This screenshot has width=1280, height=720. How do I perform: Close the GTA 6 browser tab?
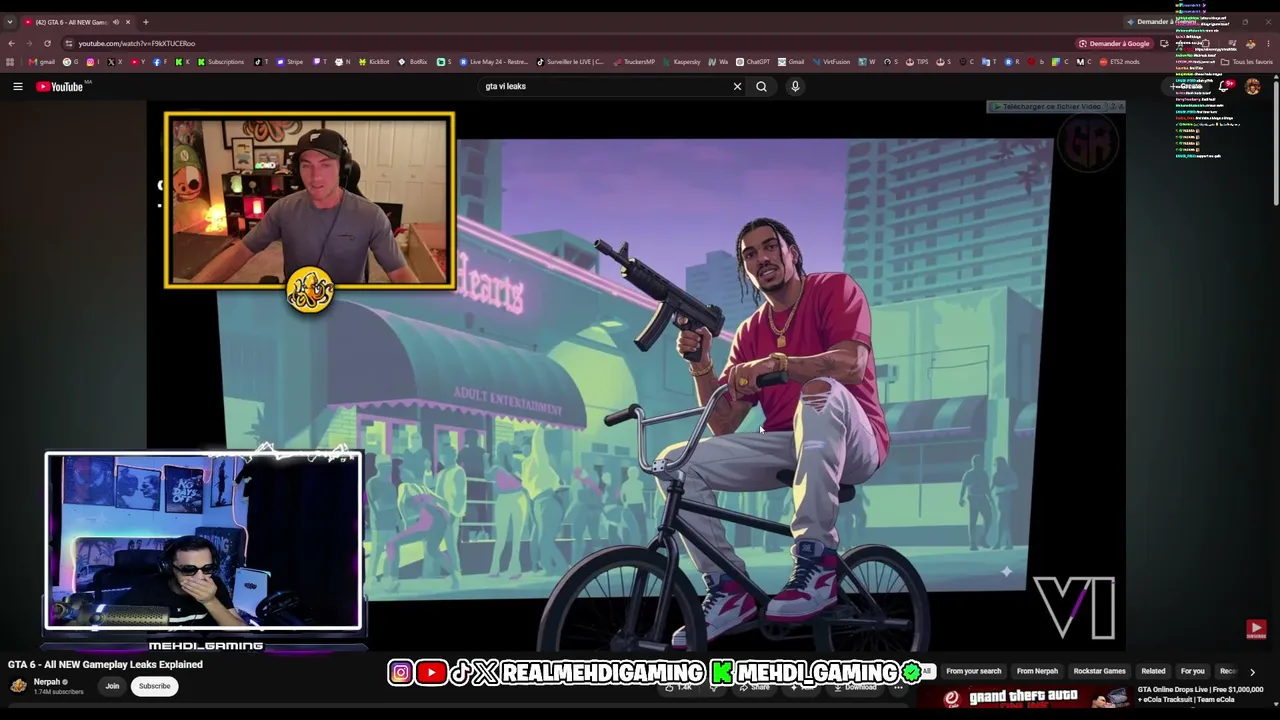coord(128,22)
